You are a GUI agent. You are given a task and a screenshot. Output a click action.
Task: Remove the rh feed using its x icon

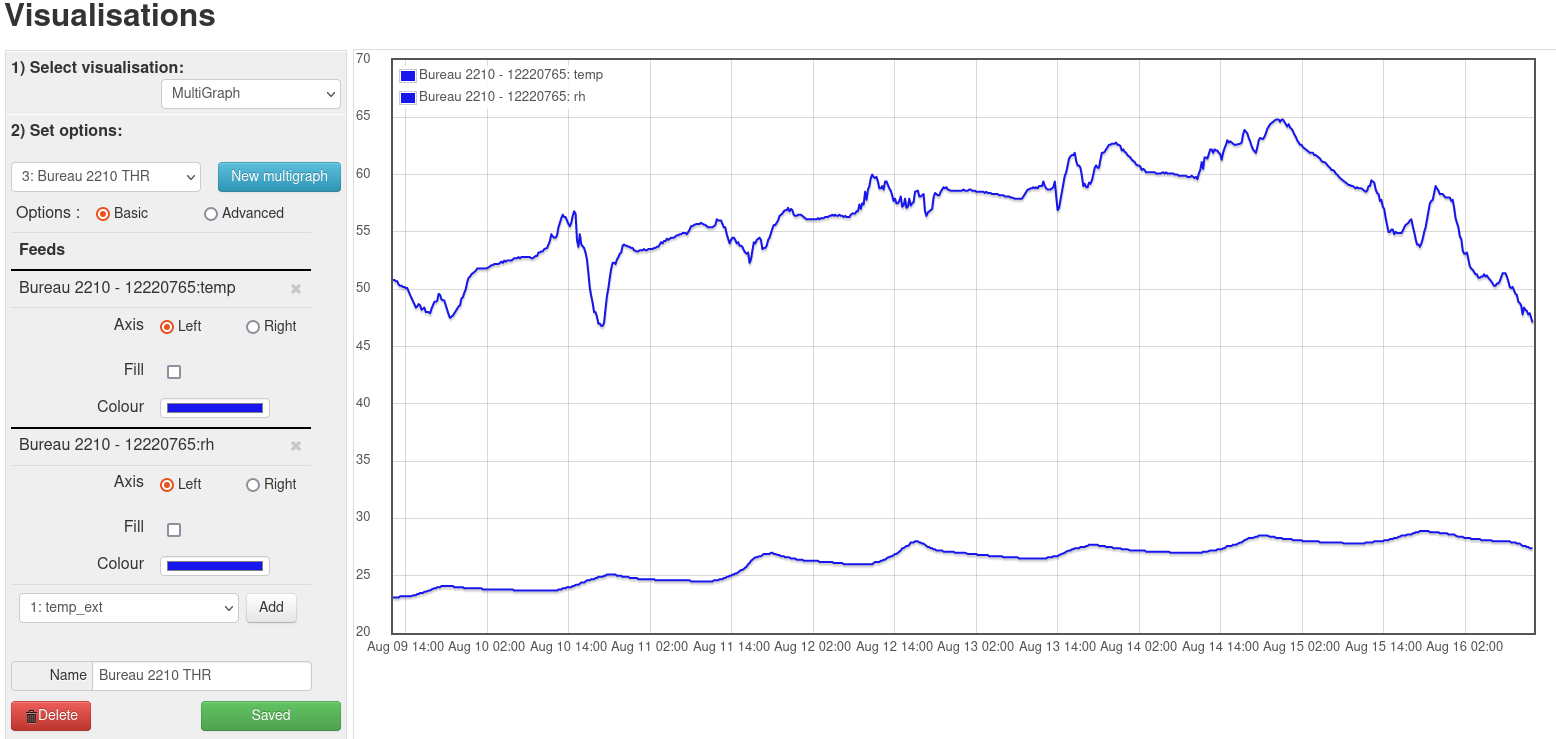coord(296,446)
